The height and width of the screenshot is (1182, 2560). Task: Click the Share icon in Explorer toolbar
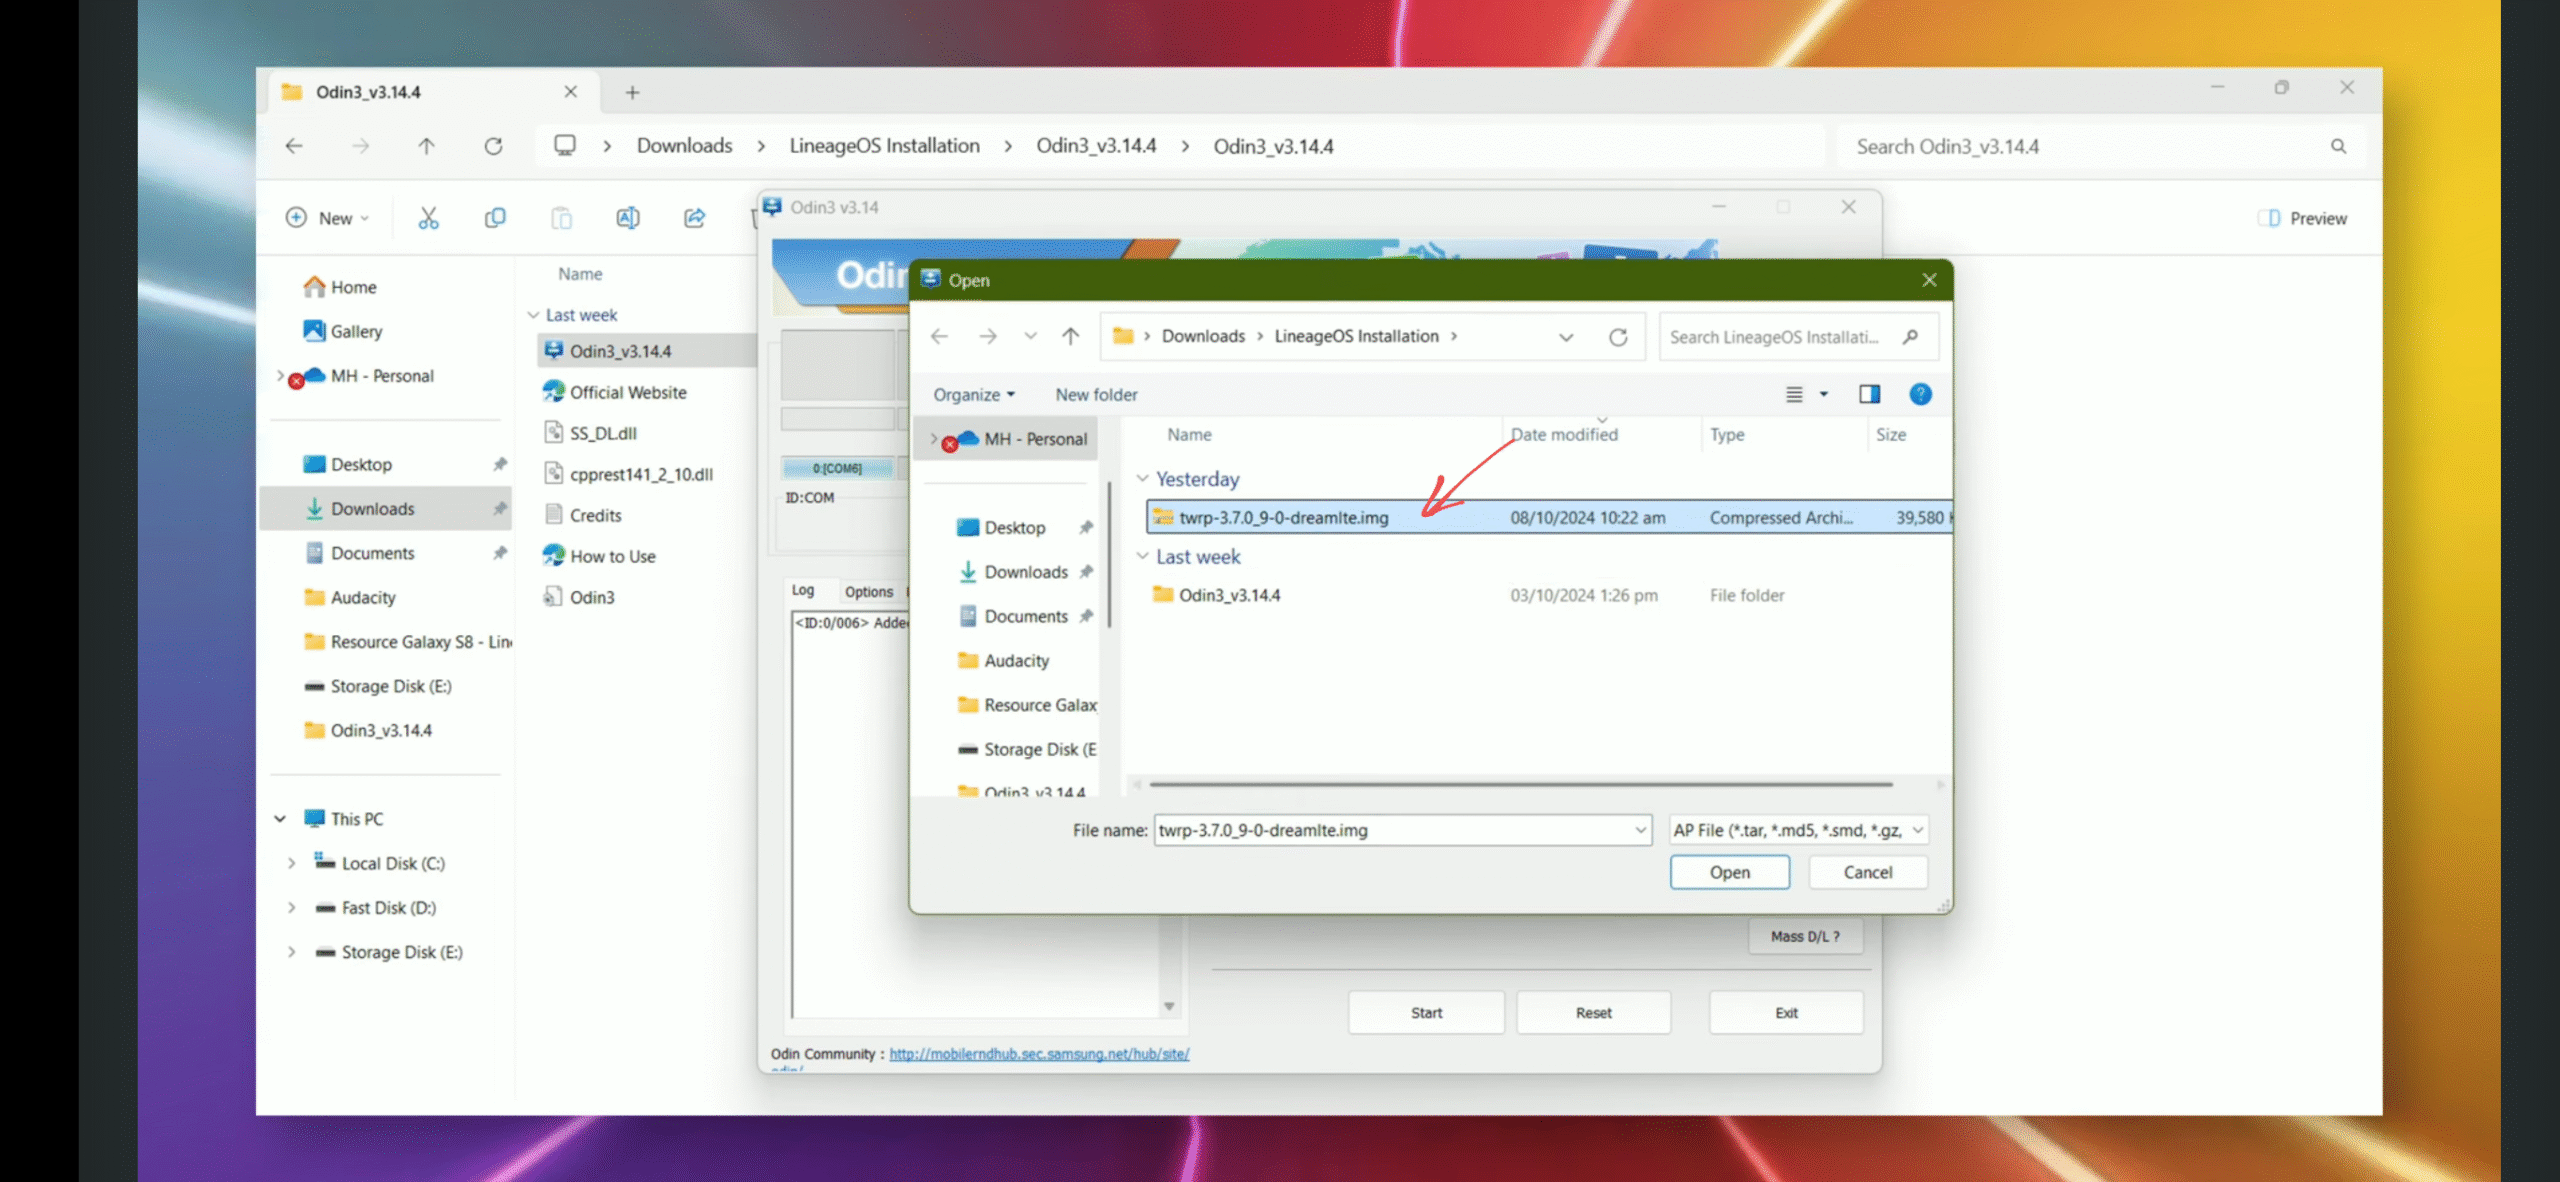(x=694, y=218)
